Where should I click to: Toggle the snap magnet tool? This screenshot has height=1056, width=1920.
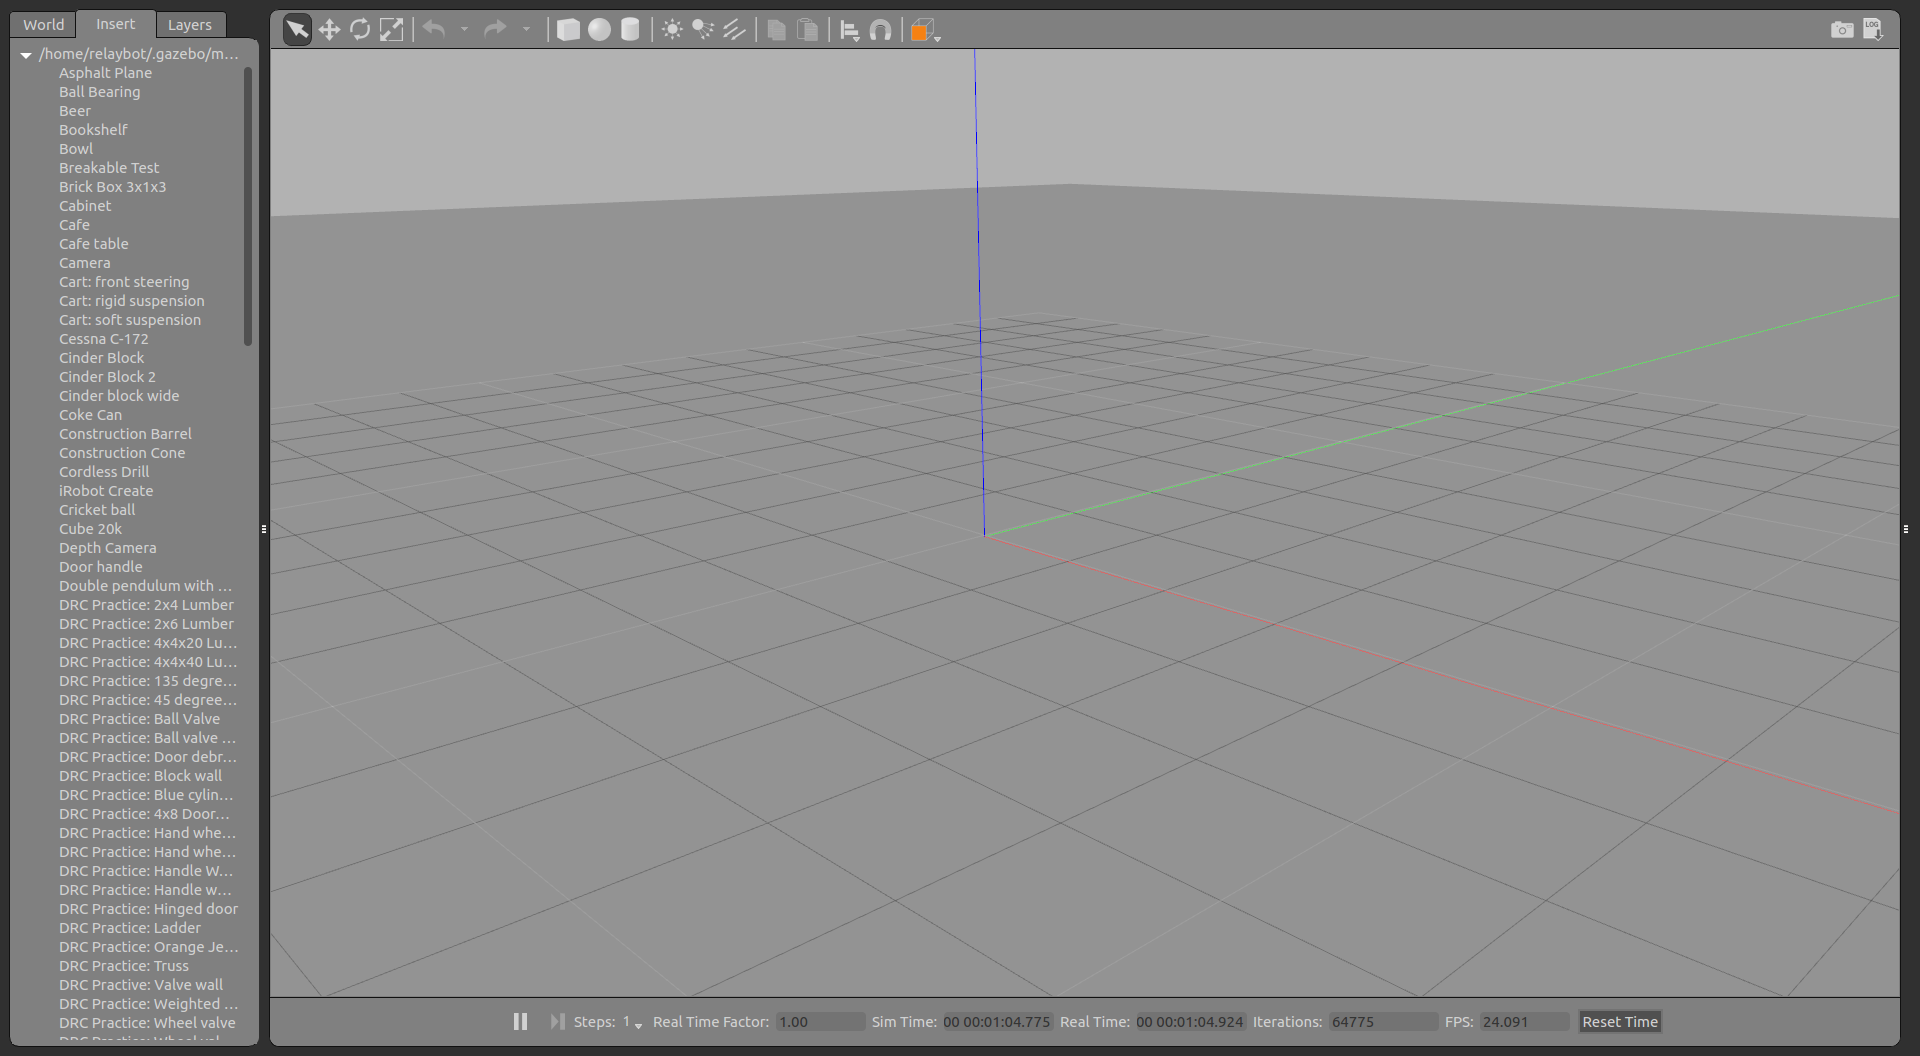[880, 30]
